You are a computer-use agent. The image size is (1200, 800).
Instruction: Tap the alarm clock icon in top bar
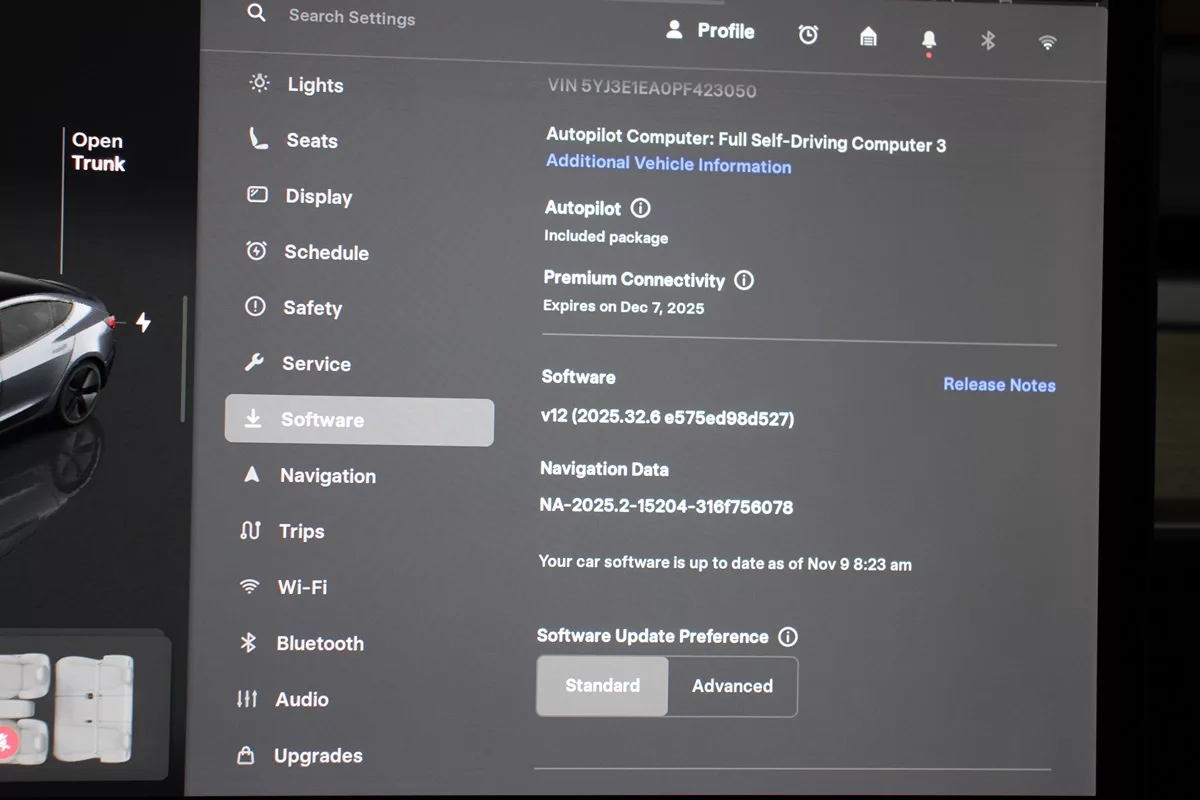(808, 35)
